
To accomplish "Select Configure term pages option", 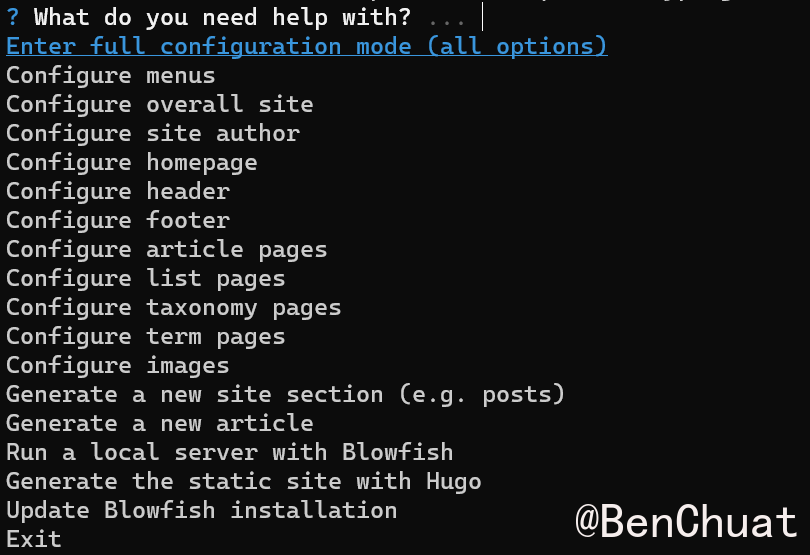I will tap(145, 336).
